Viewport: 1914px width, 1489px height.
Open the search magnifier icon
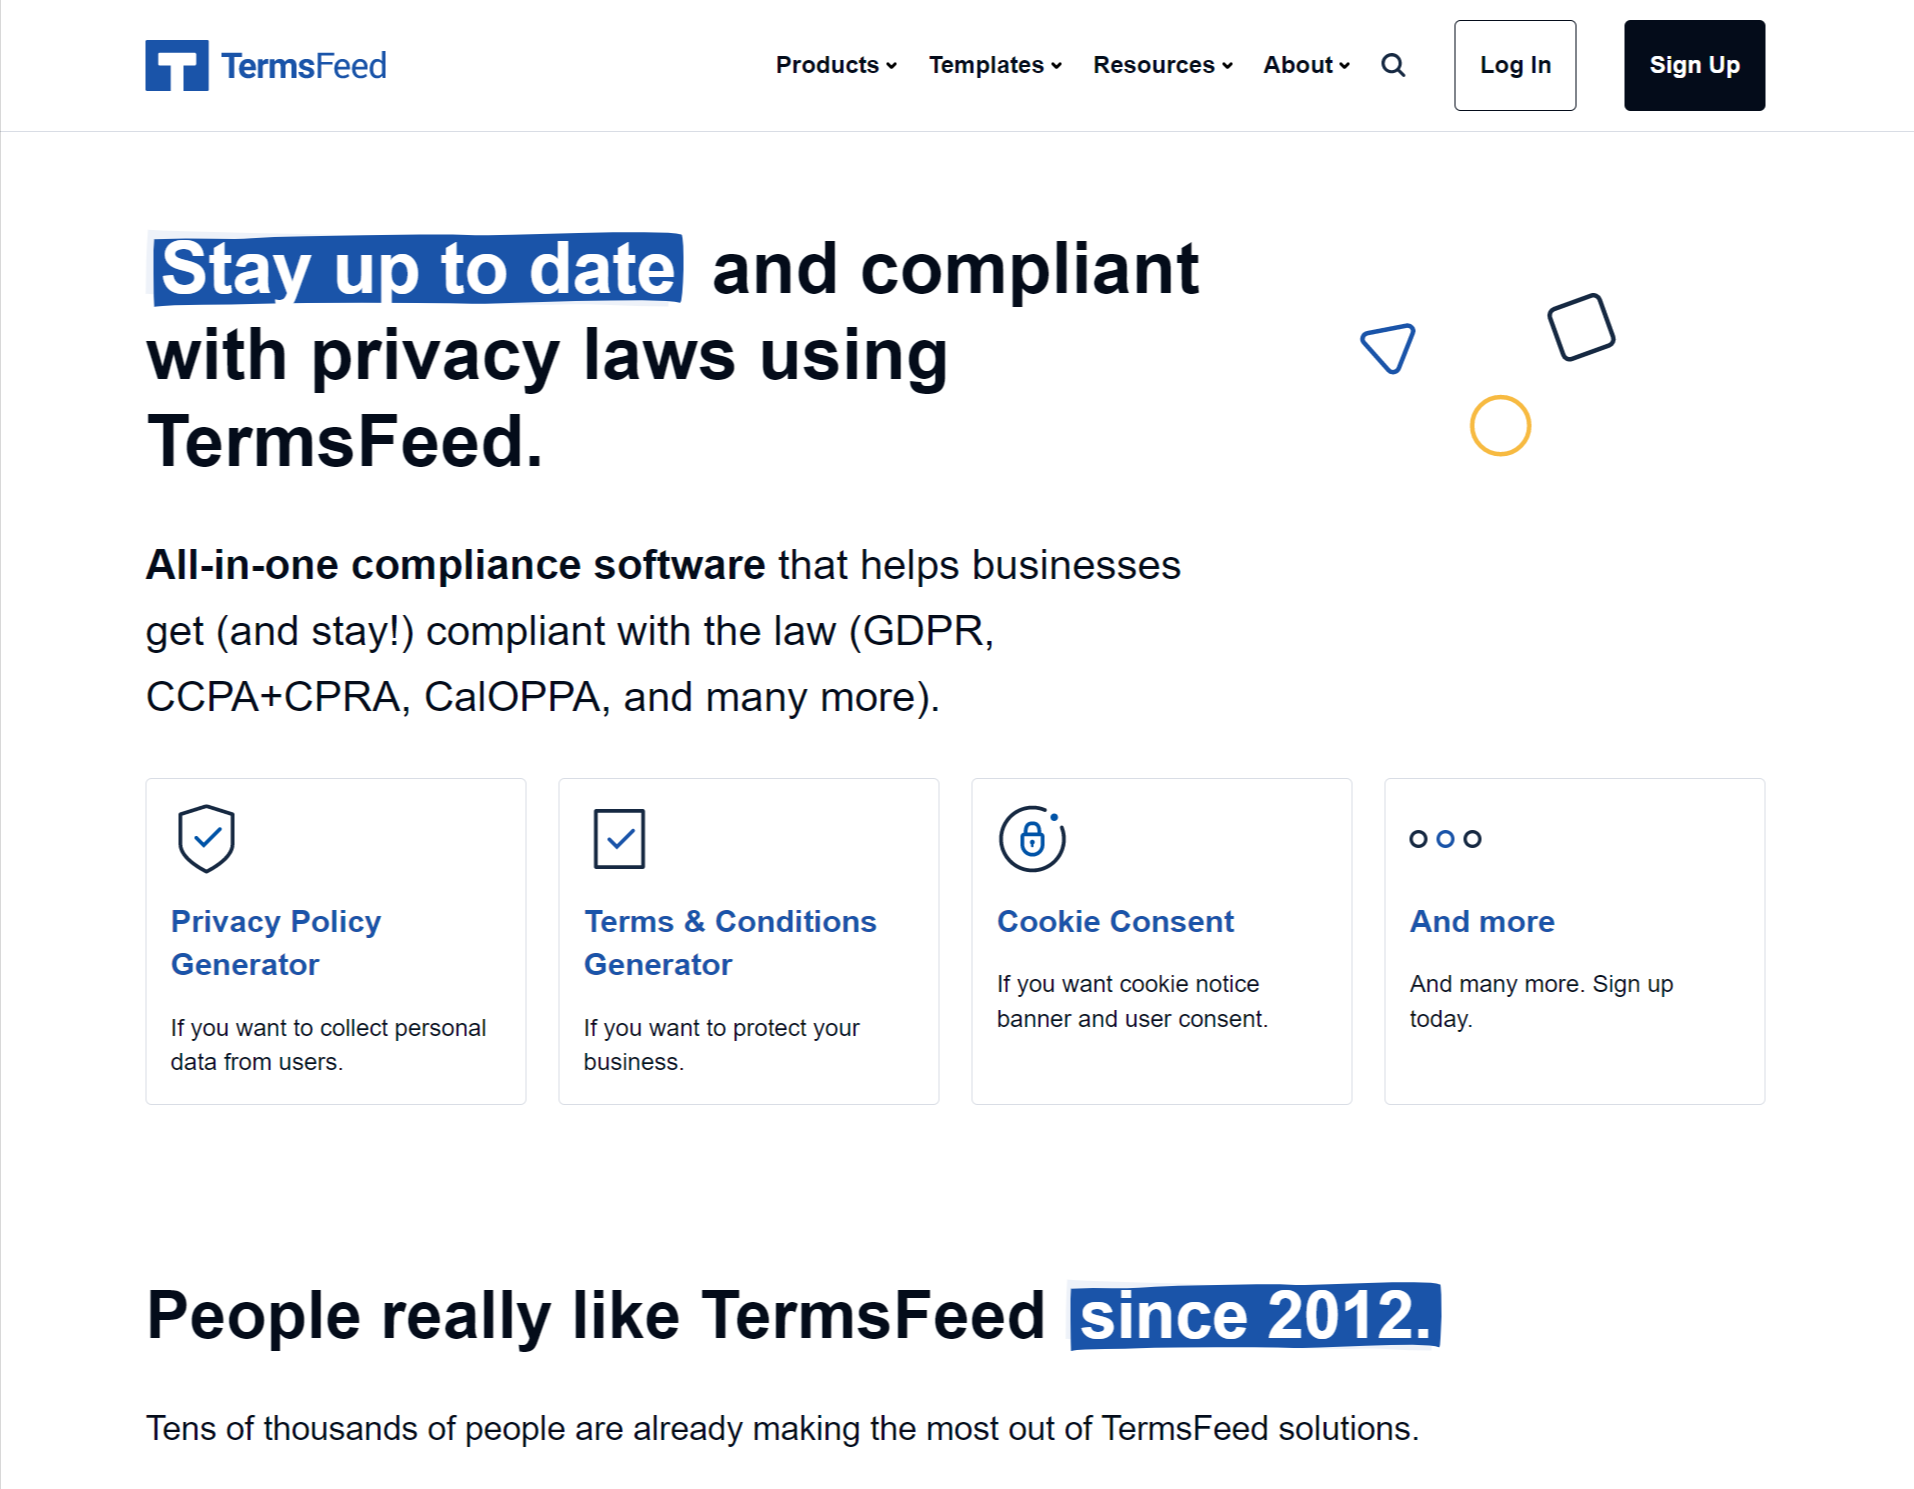pyautogui.click(x=1393, y=65)
